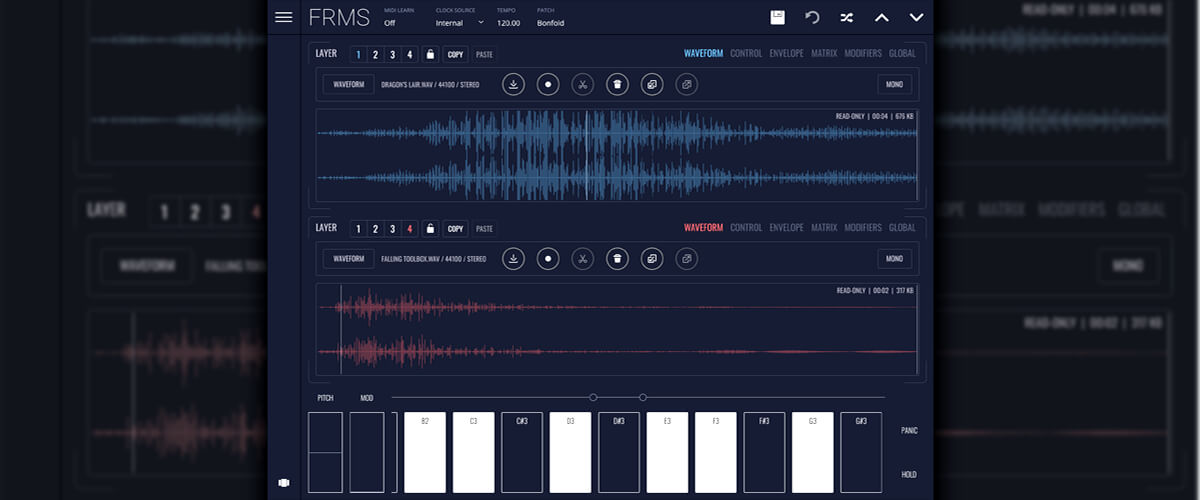The height and width of the screenshot is (500, 1200).
Task: Switch lower layer panel to Matrix tab
Action: [x=824, y=227]
